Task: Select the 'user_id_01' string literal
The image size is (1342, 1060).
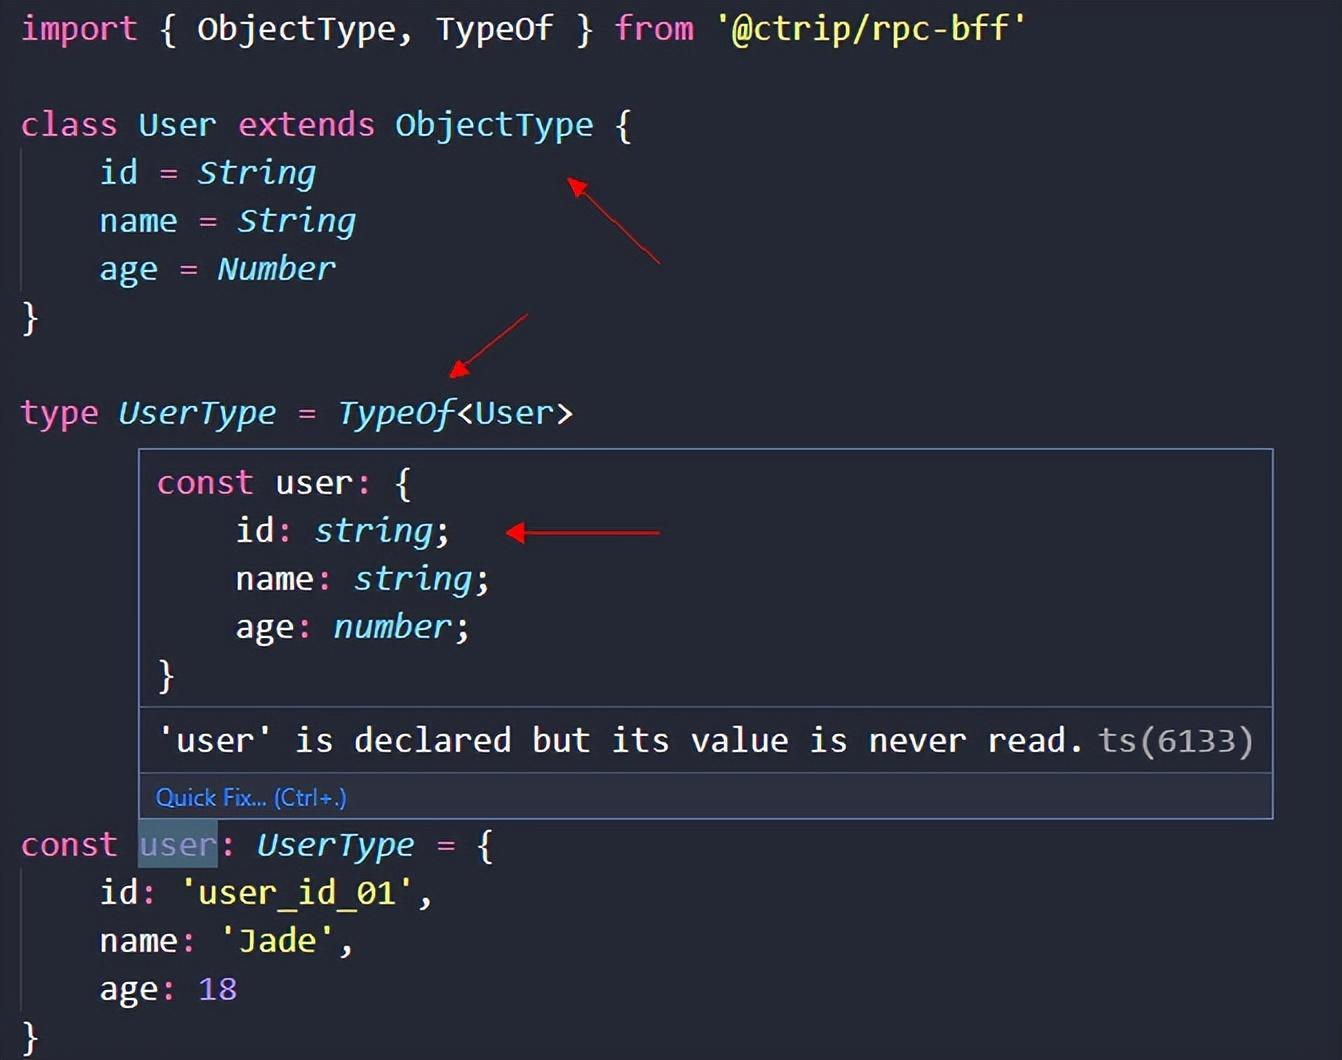Action: (x=298, y=892)
